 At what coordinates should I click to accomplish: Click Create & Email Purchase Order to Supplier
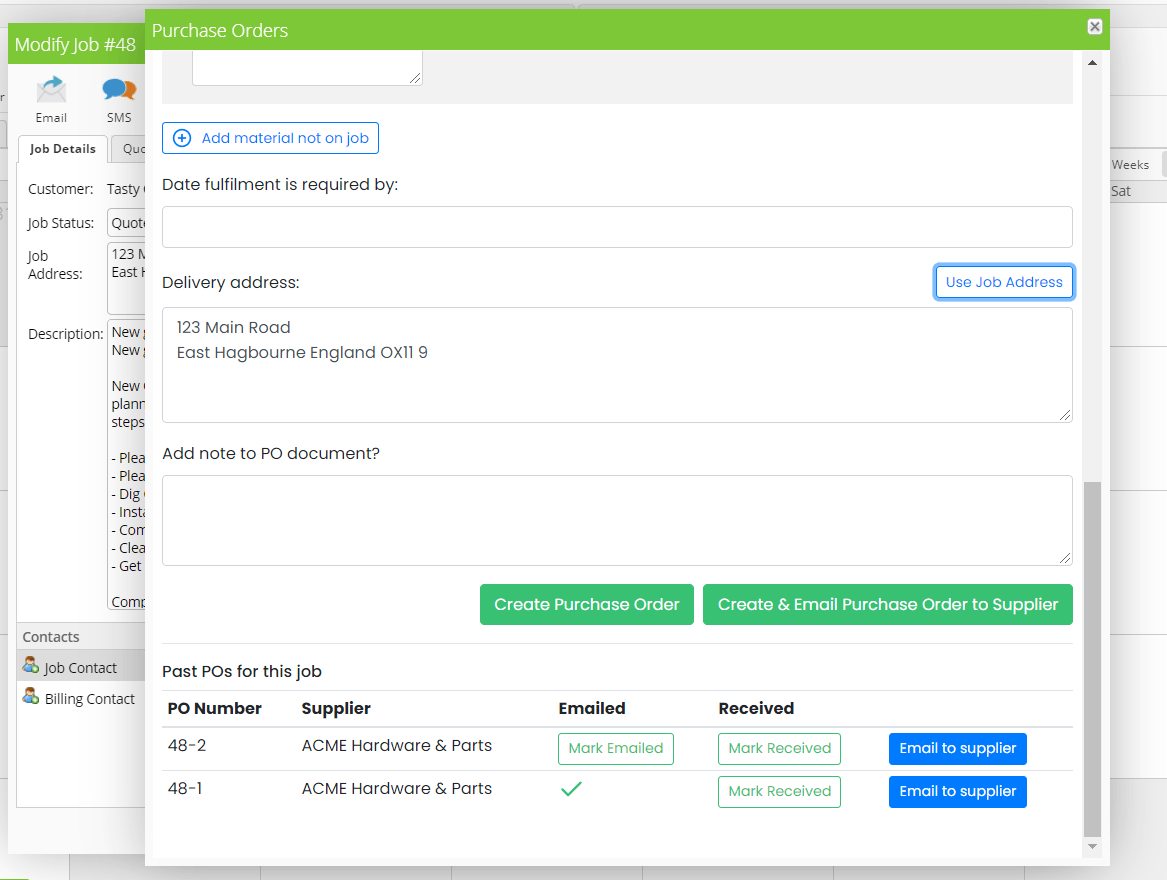point(887,605)
